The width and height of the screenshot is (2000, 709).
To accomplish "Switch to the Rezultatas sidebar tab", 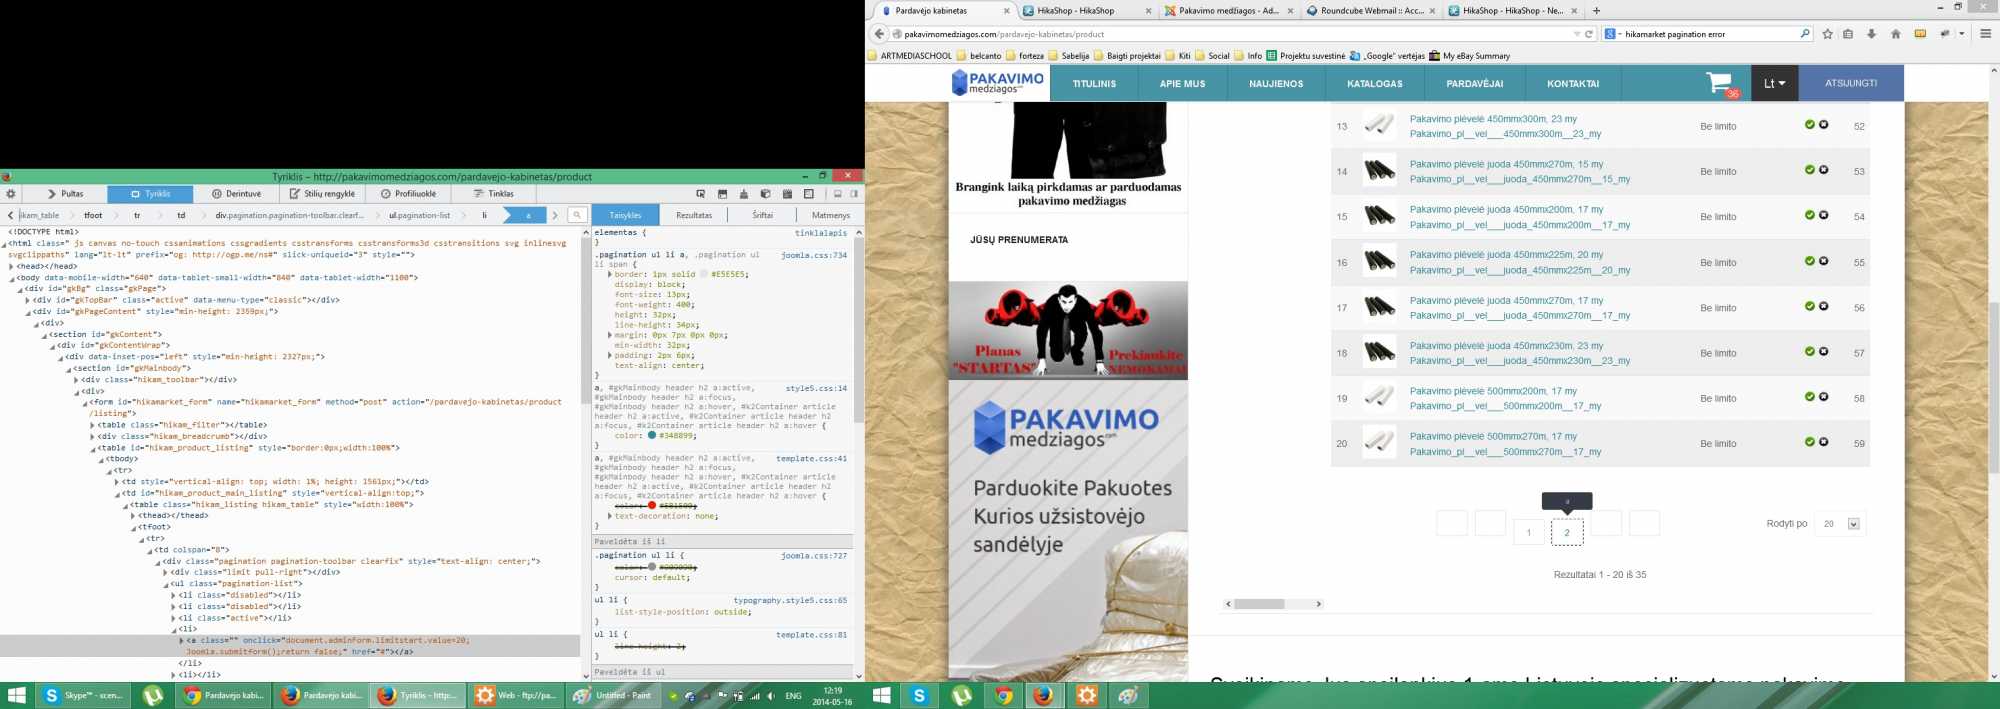I will tap(694, 215).
